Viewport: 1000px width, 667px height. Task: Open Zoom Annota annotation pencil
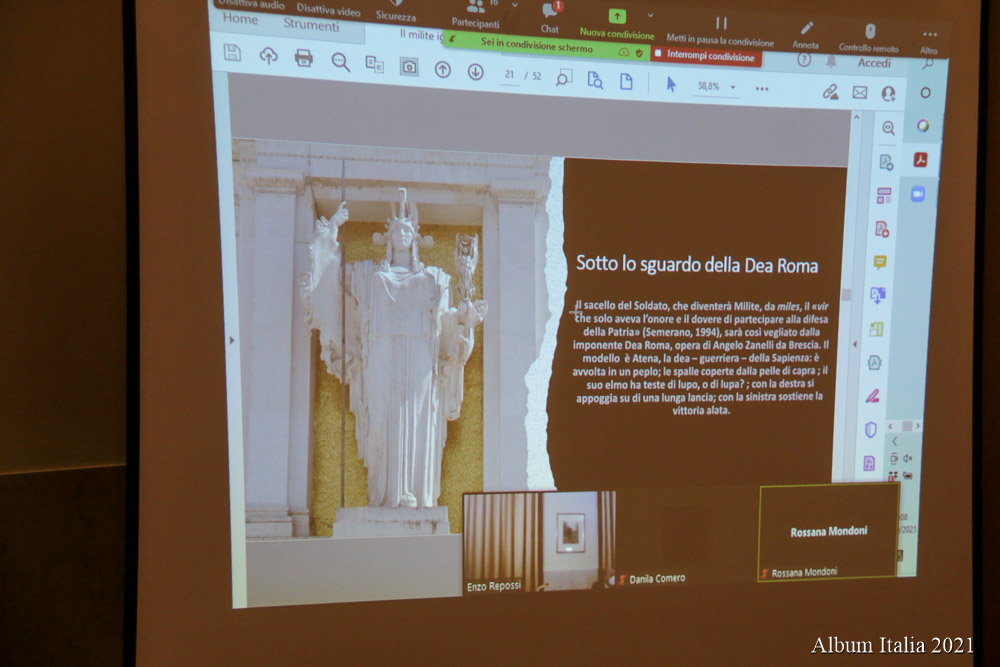[x=806, y=35]
